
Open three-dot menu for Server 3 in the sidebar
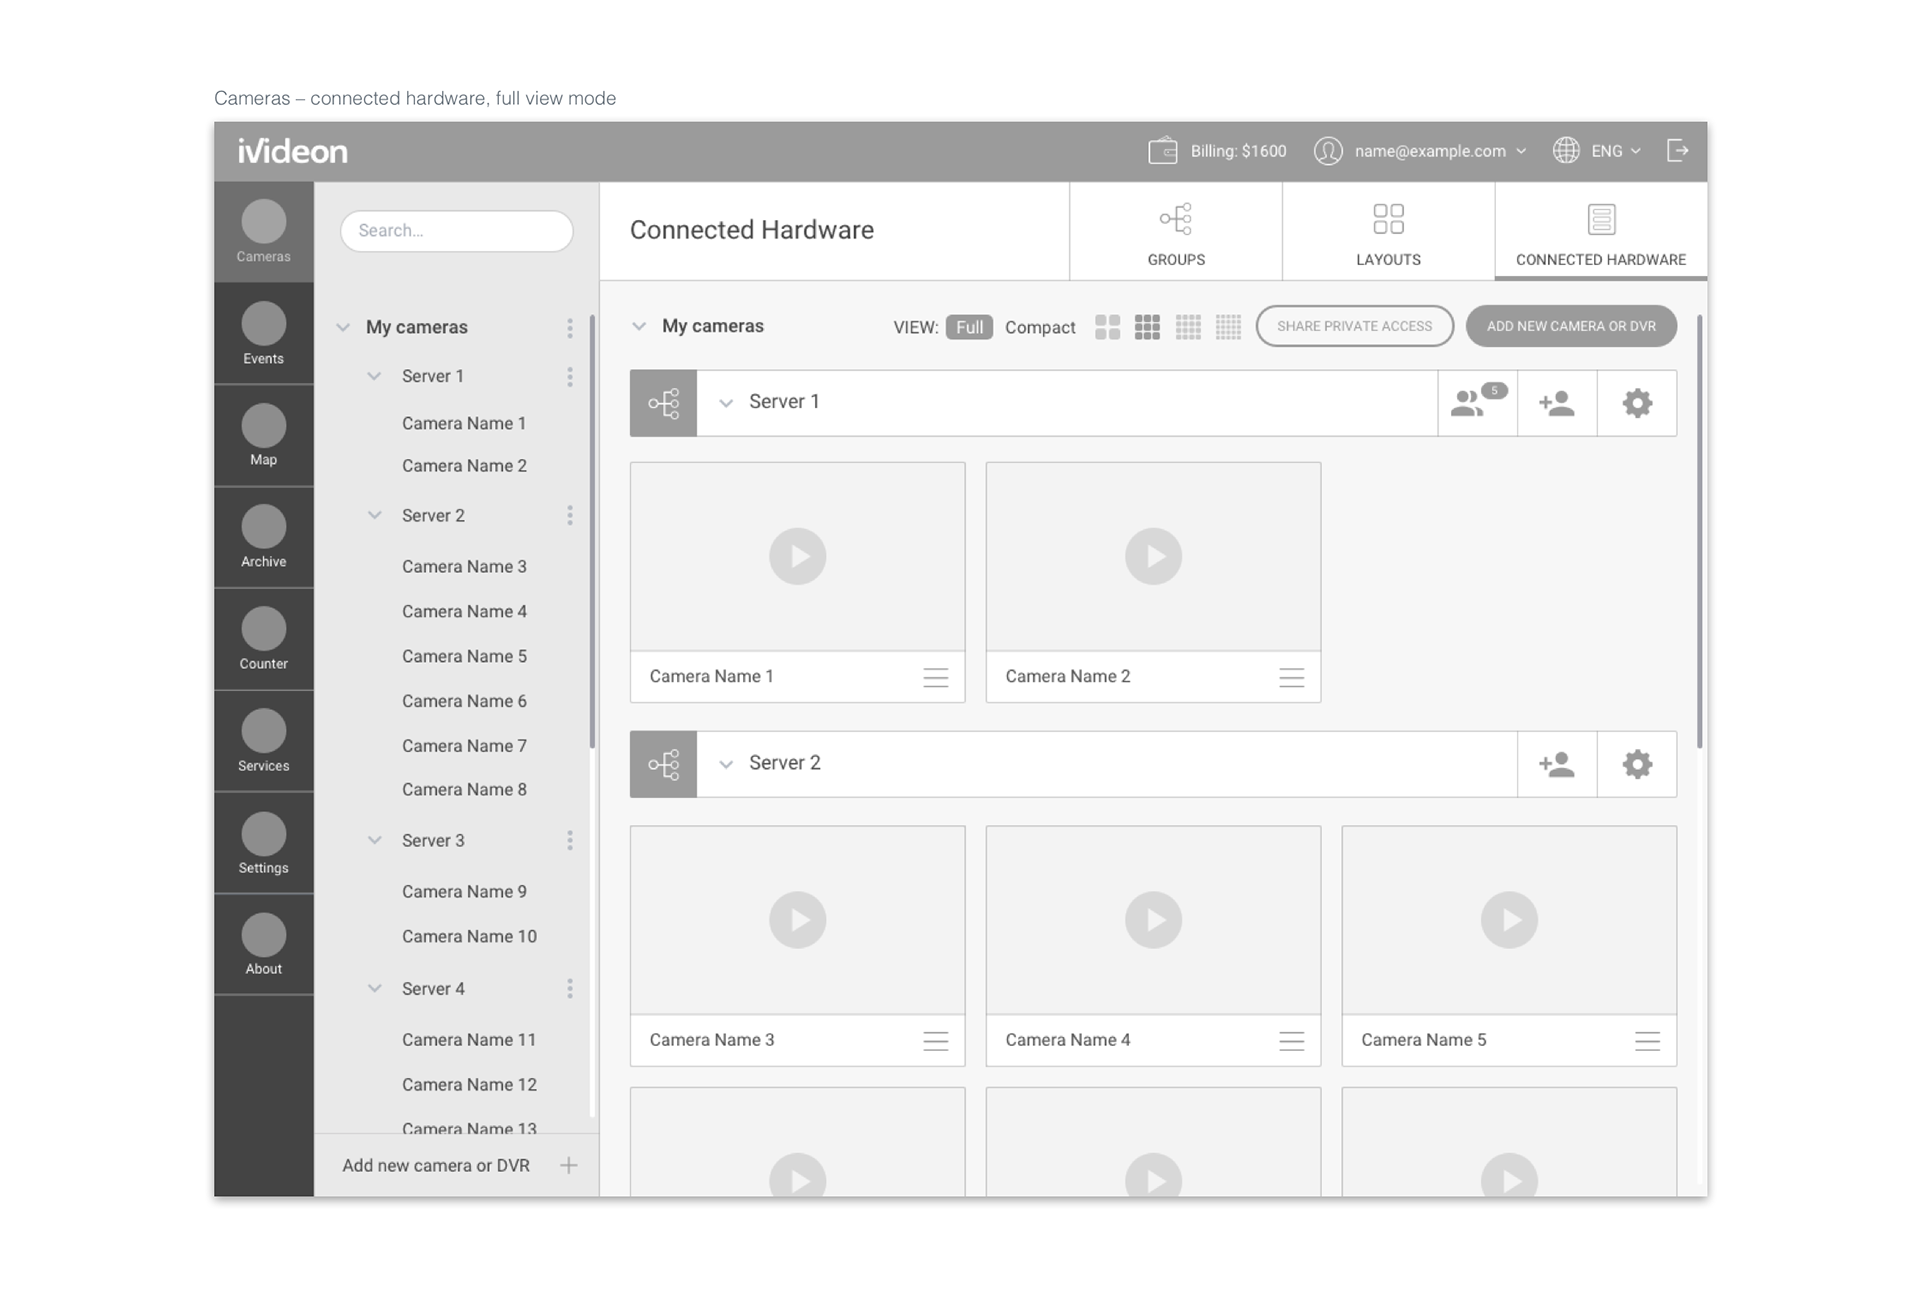pyautogui.click(x=570, y=840)
